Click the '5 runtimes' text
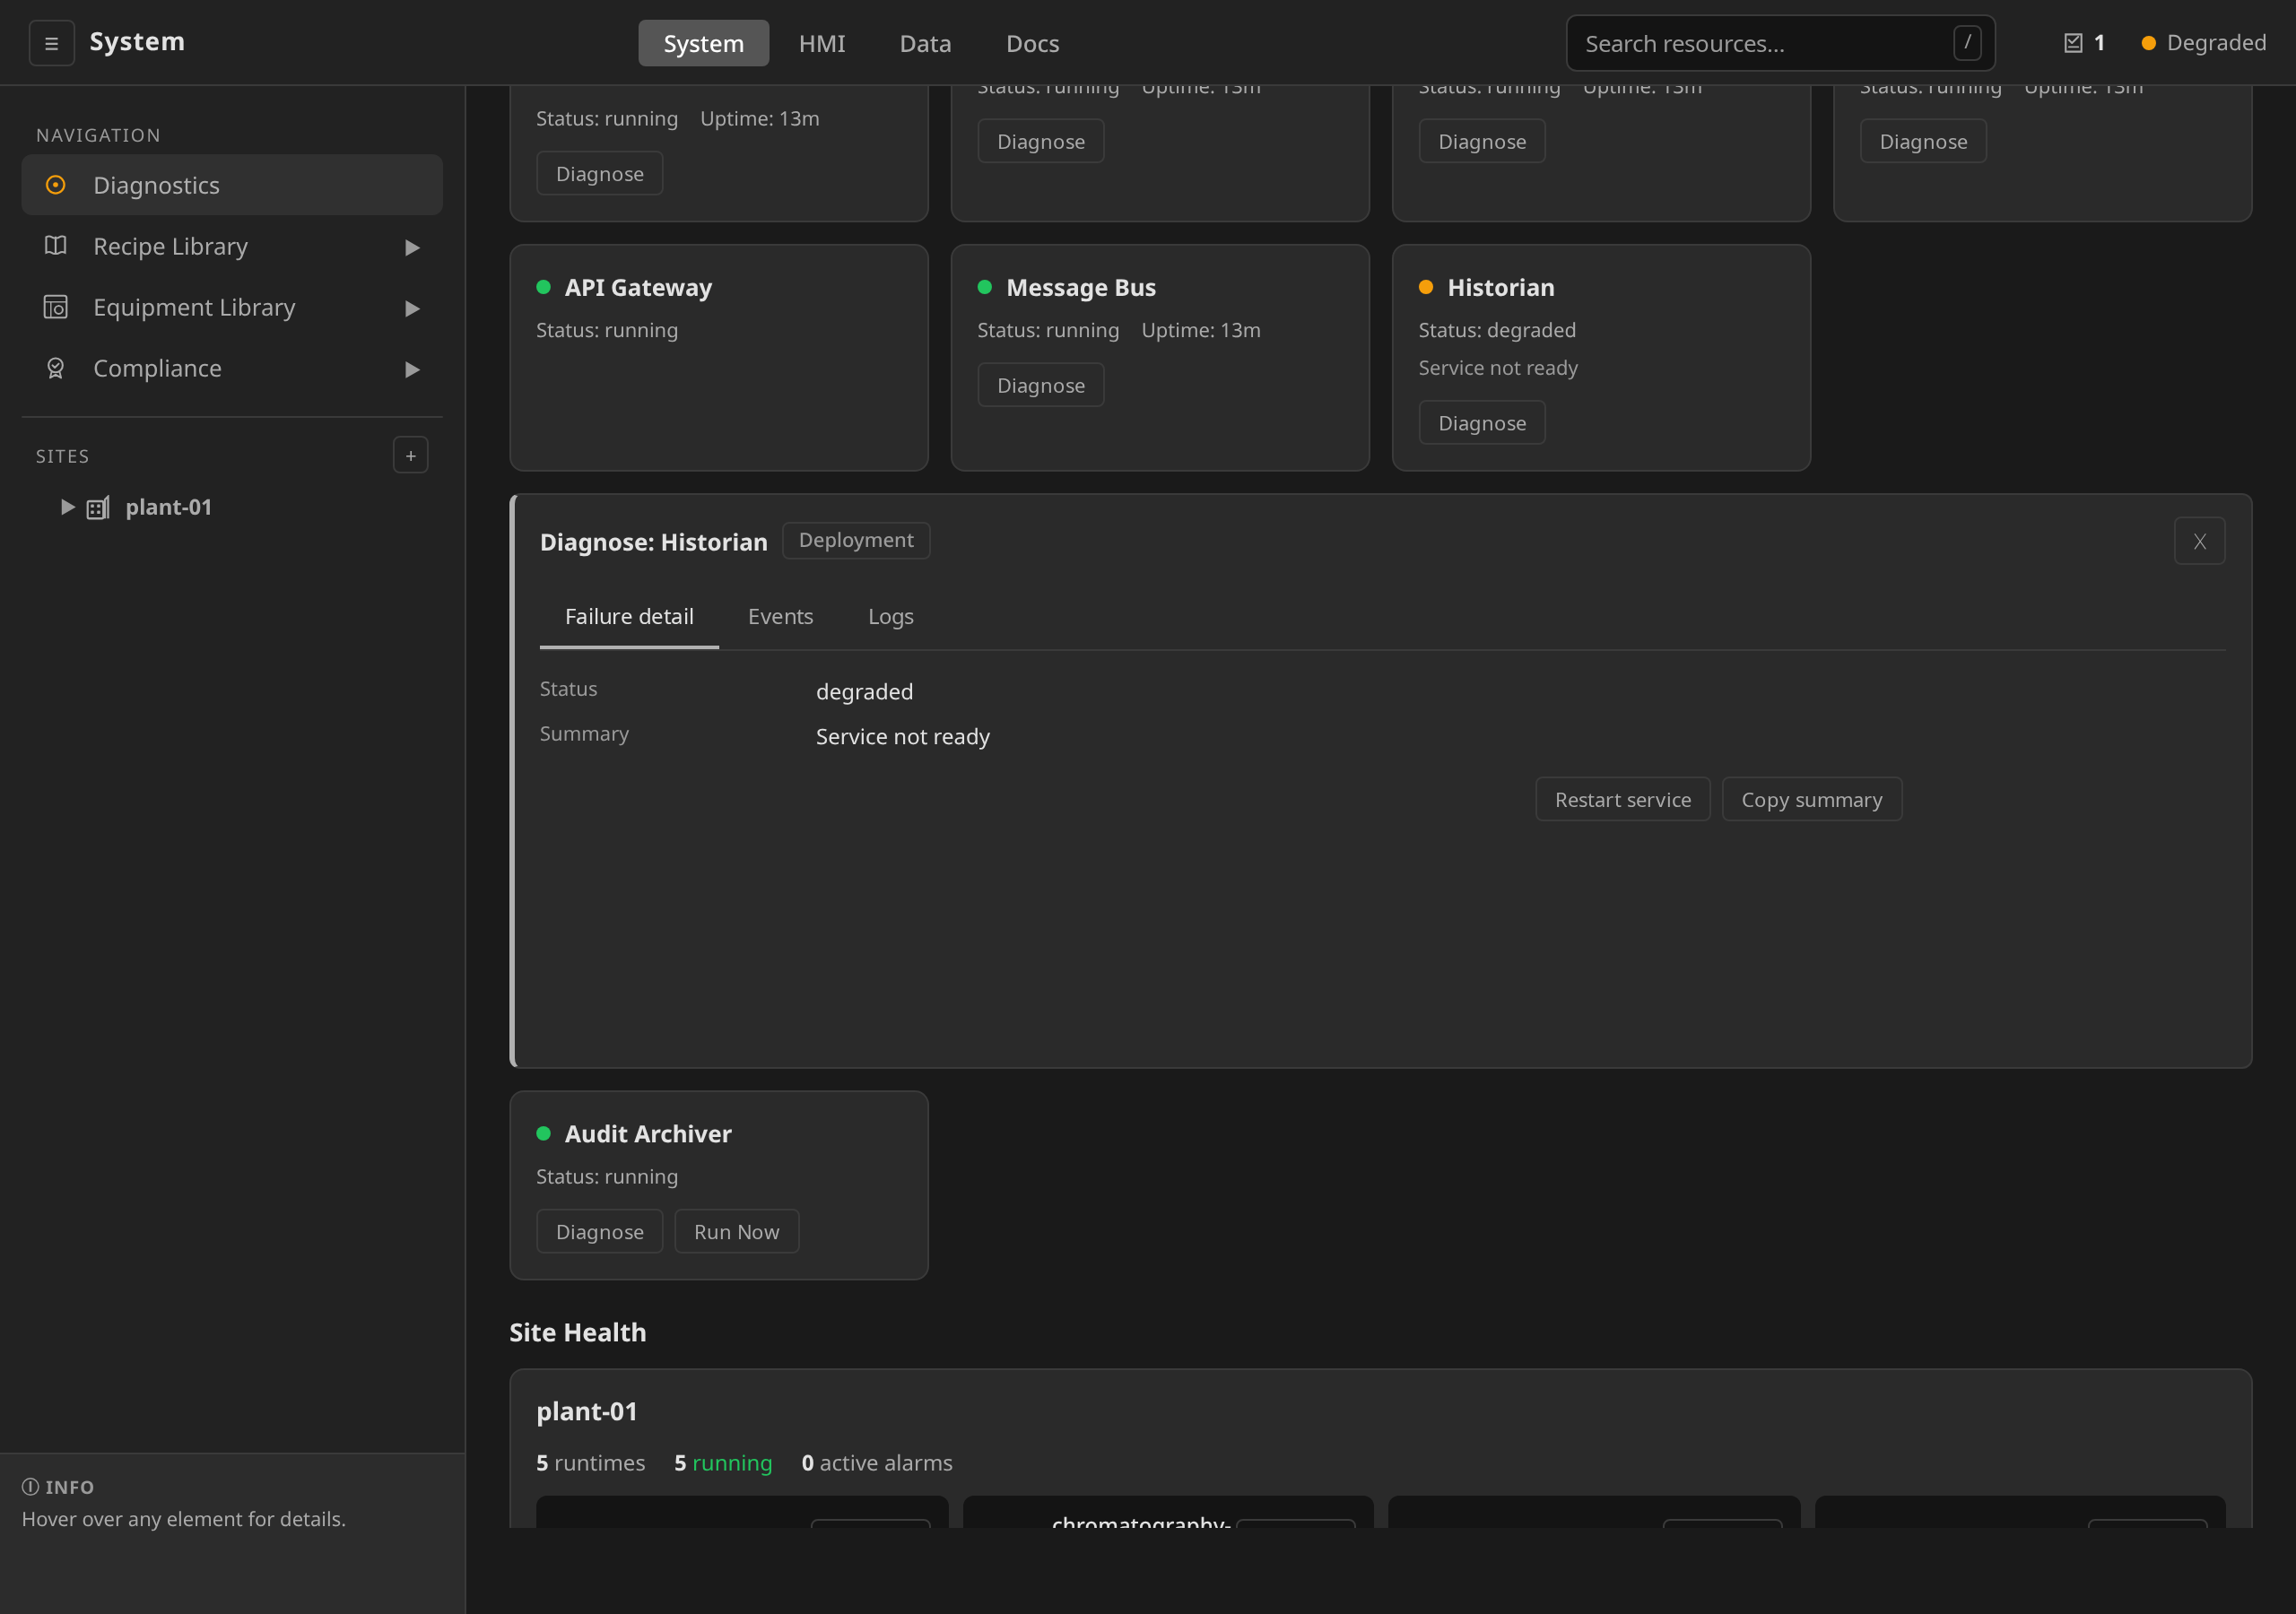 tap(591, 1463)
